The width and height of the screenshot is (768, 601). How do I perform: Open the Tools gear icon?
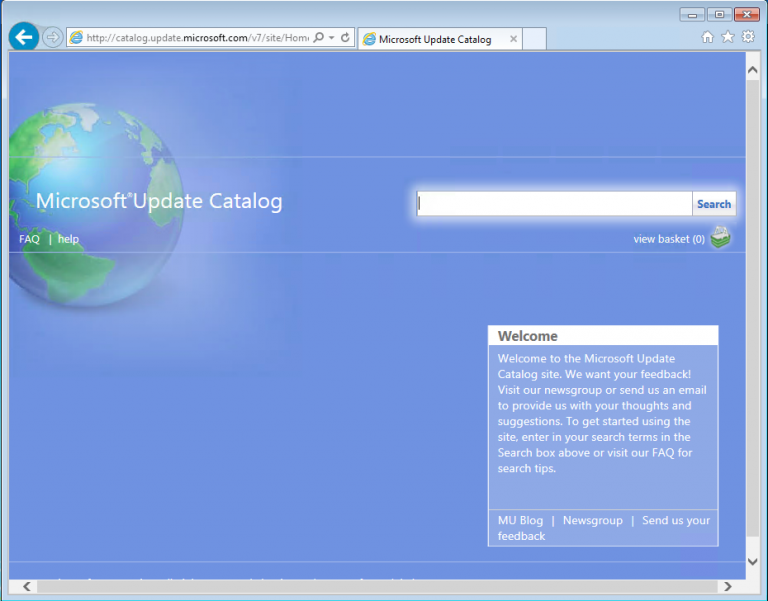coord(748,37)
